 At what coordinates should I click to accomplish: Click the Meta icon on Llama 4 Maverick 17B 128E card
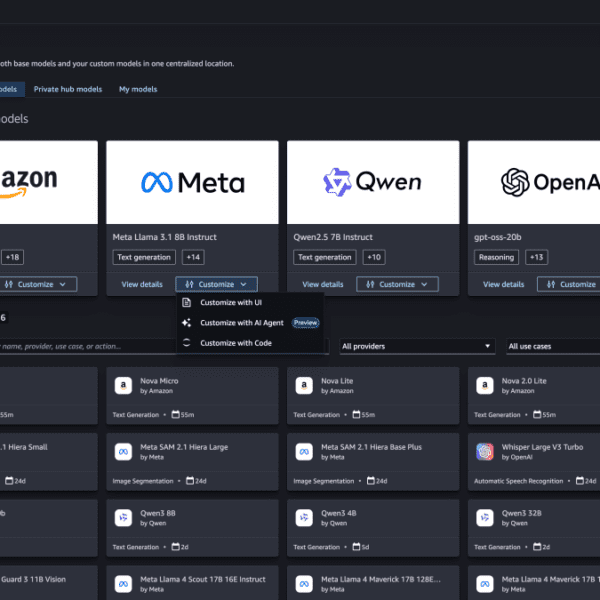pyautogui.click(x=304, y=584)
